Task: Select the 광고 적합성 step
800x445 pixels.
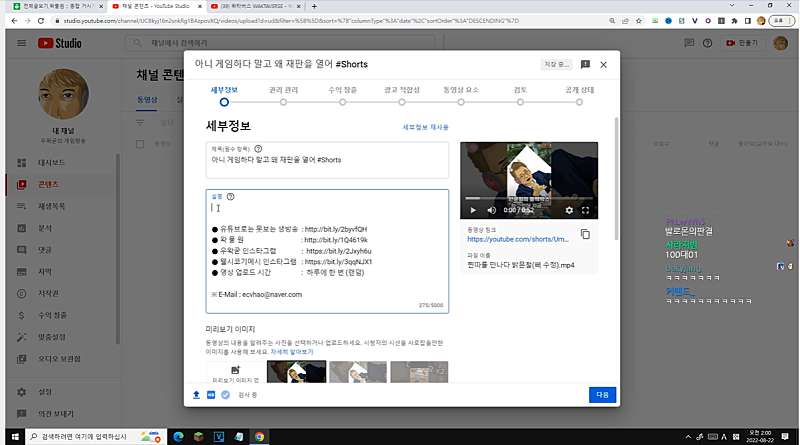Action: click(x=401, y=101)
